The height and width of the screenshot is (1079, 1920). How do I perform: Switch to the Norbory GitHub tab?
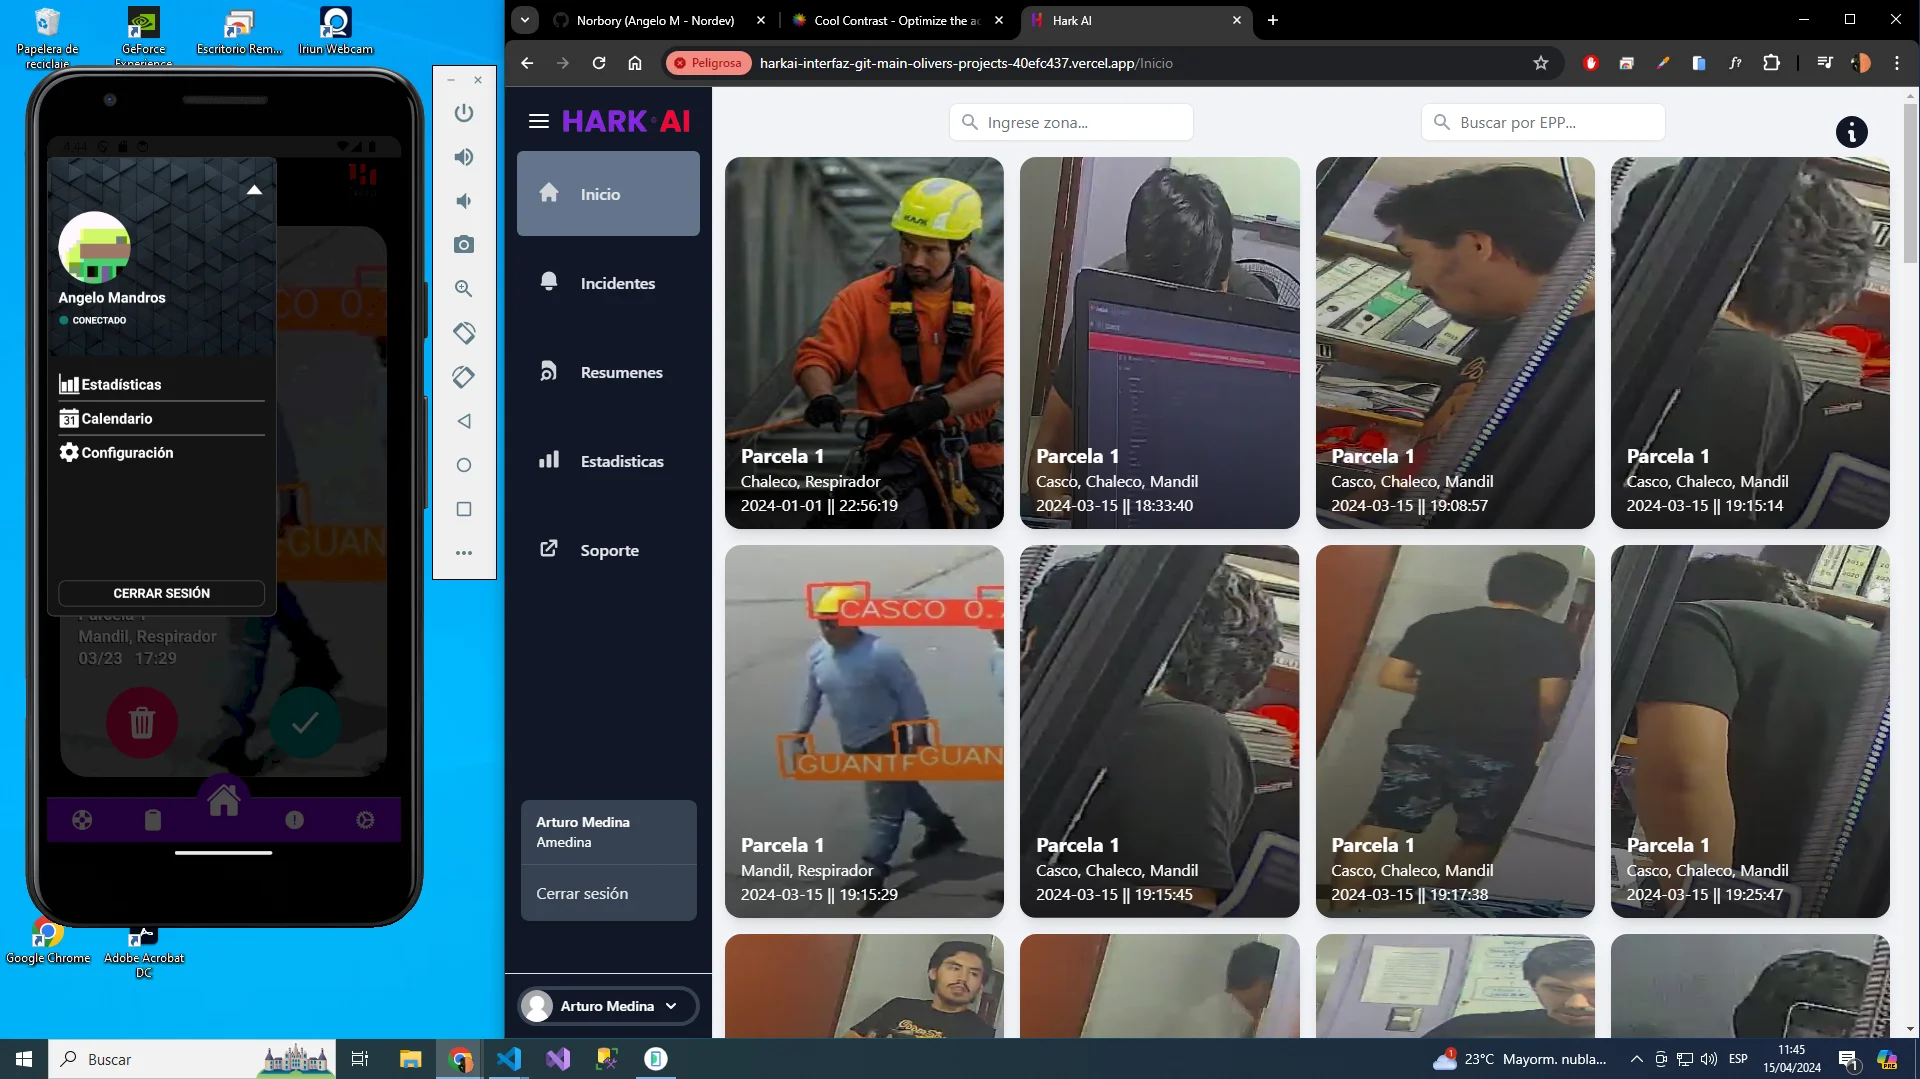(655, 20)
